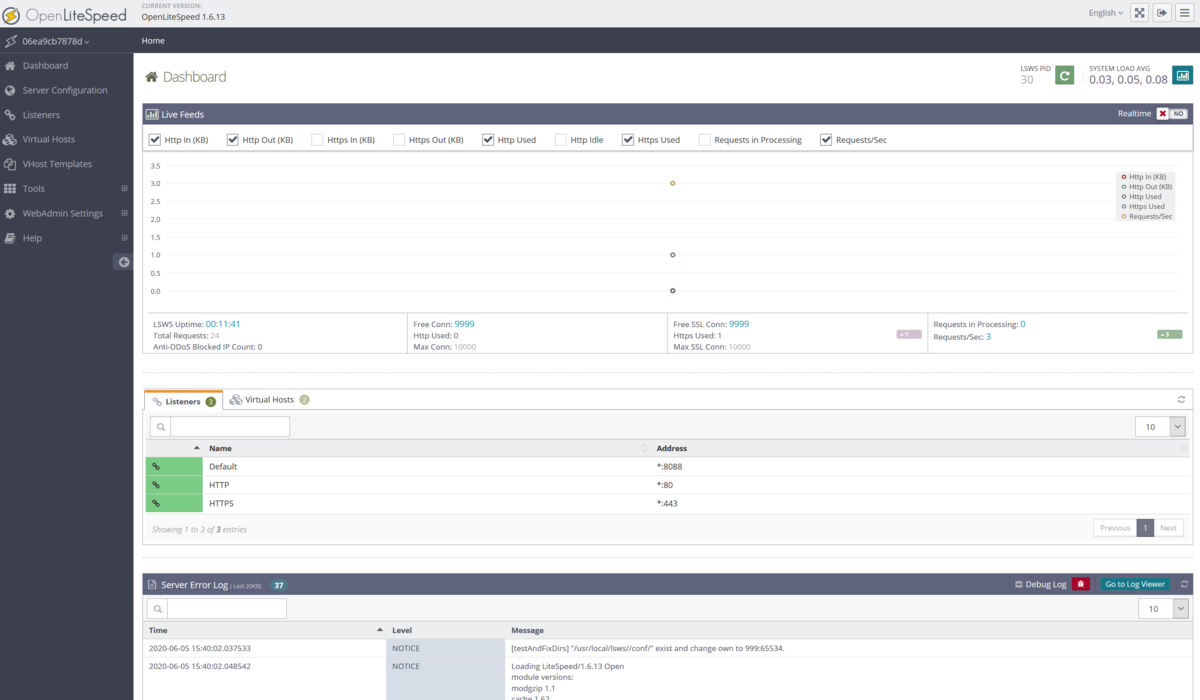Open the hamburger menu icon
This screenshot has height=700, width=1200.
[x=1184, y=13]
